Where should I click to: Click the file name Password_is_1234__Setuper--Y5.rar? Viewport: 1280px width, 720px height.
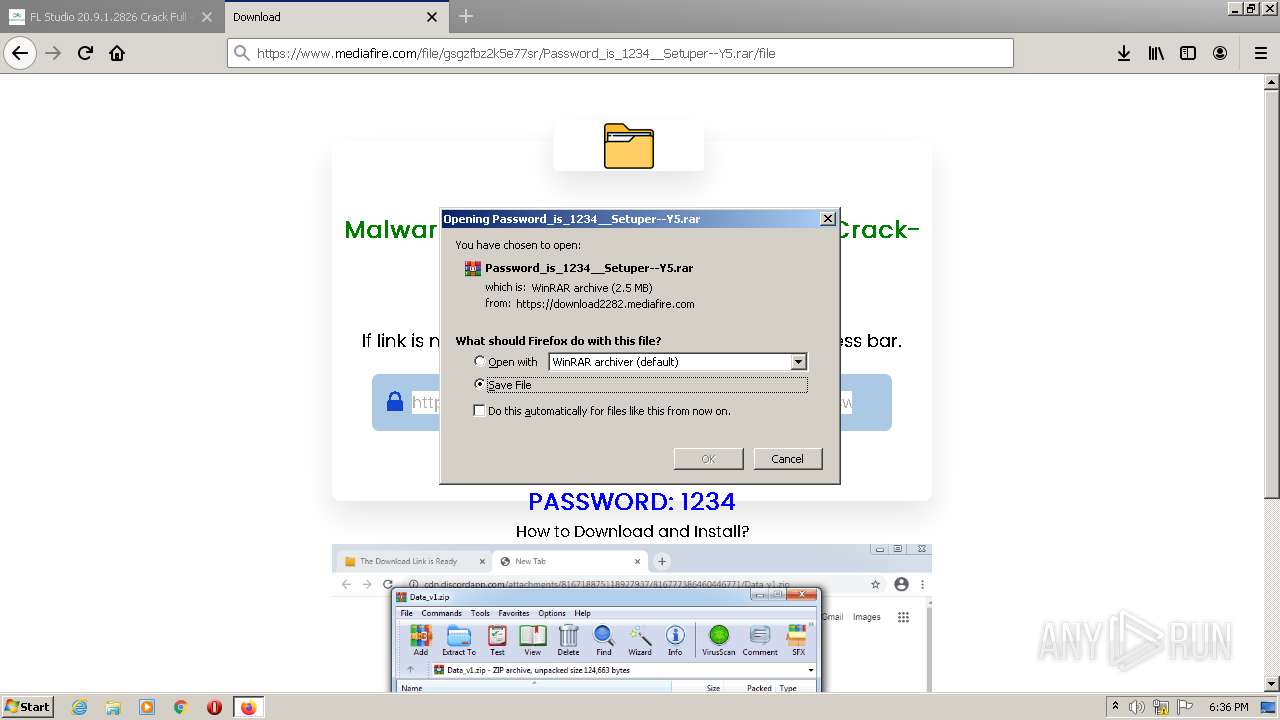[589, 268]
